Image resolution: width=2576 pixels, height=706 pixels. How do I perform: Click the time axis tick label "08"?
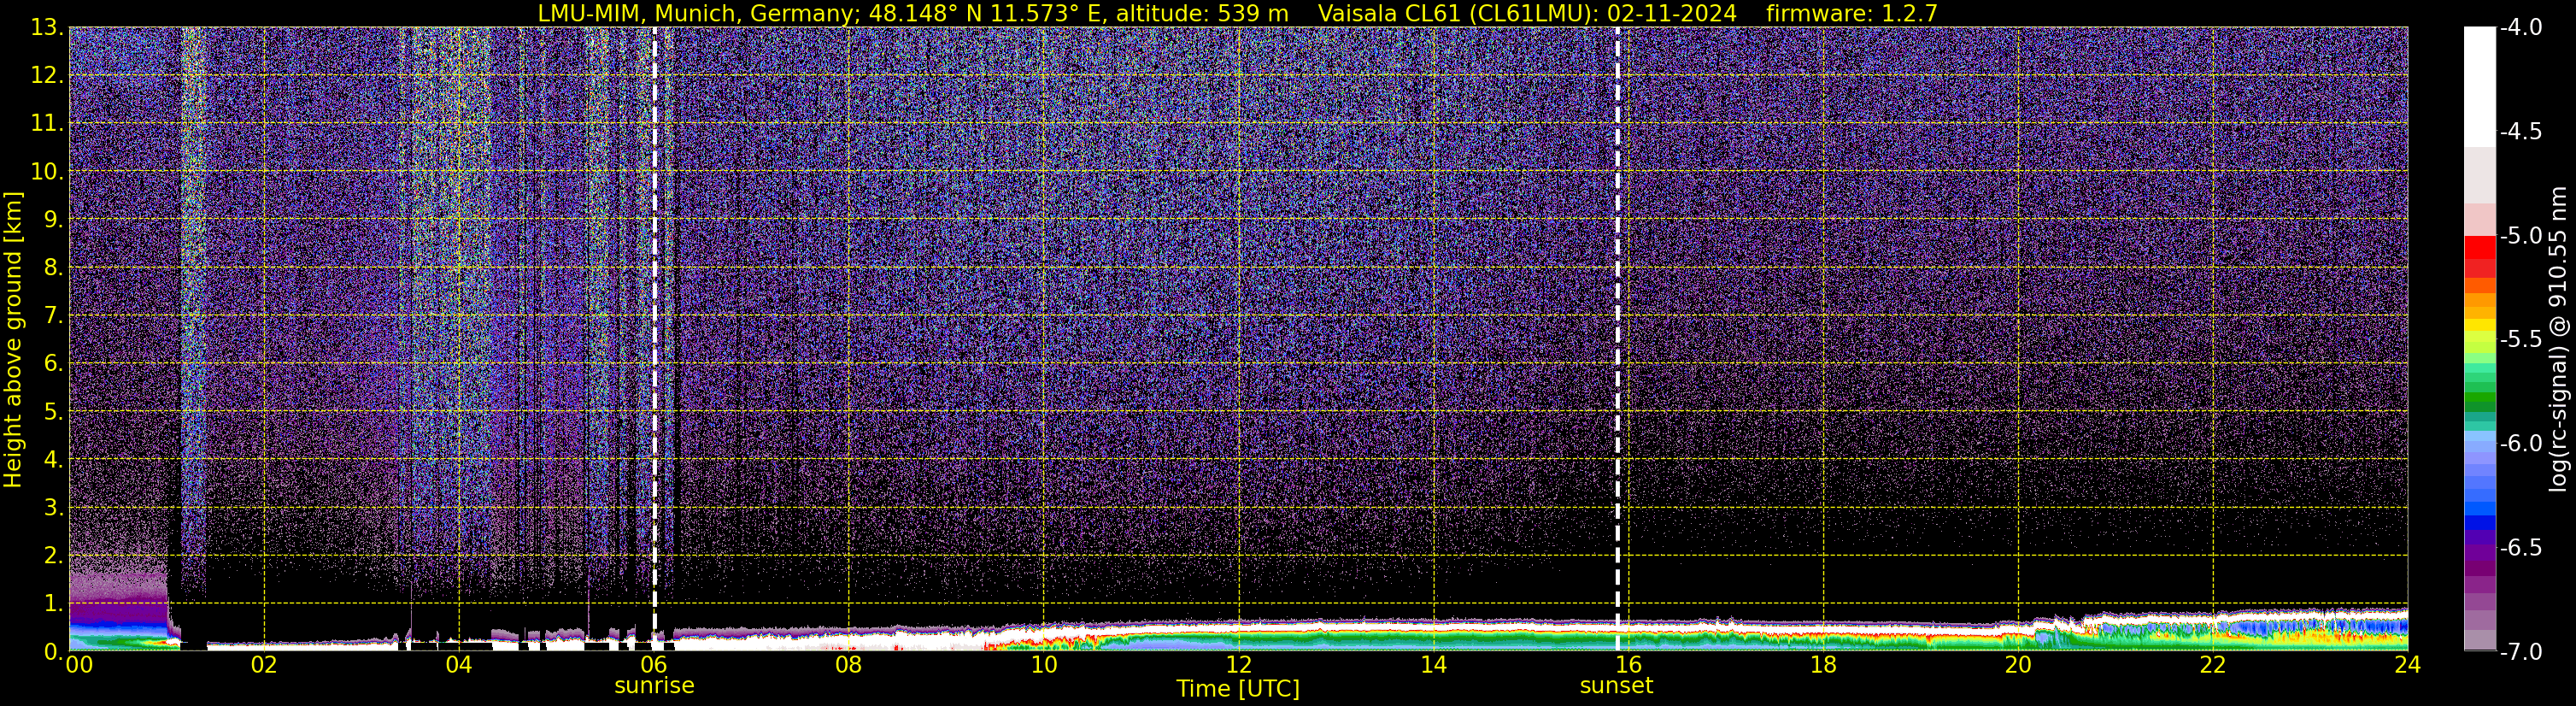pos(848,665)
